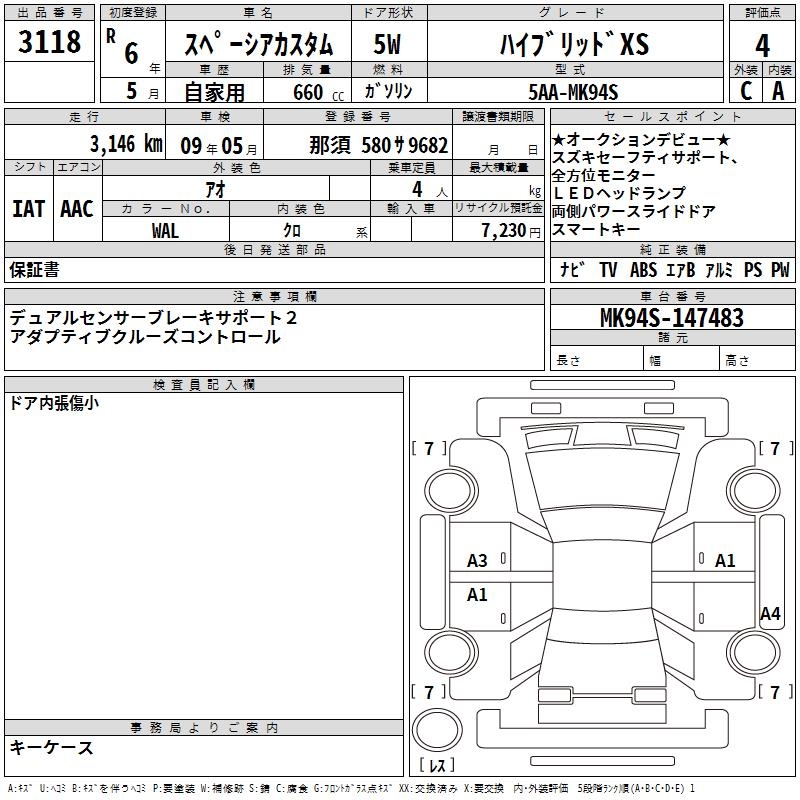Click the A4 damage mark on diagram
Screen dimensions: 800x800
(x=770, y=613)
